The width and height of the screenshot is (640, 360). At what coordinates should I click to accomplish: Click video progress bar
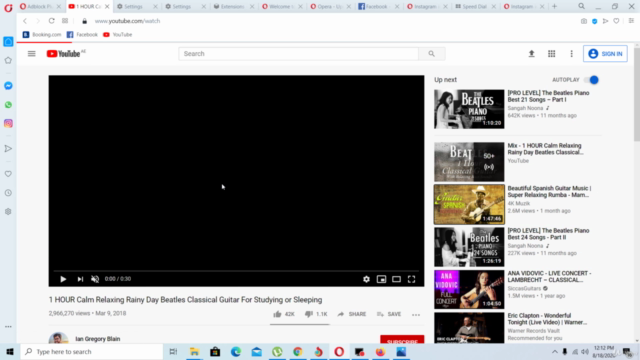point(236,271)
